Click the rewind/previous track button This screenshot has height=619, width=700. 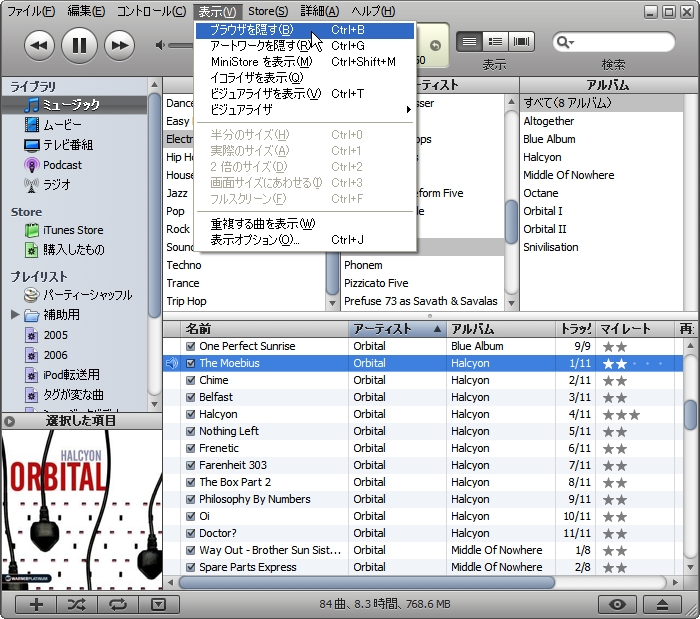coord(39,46)
